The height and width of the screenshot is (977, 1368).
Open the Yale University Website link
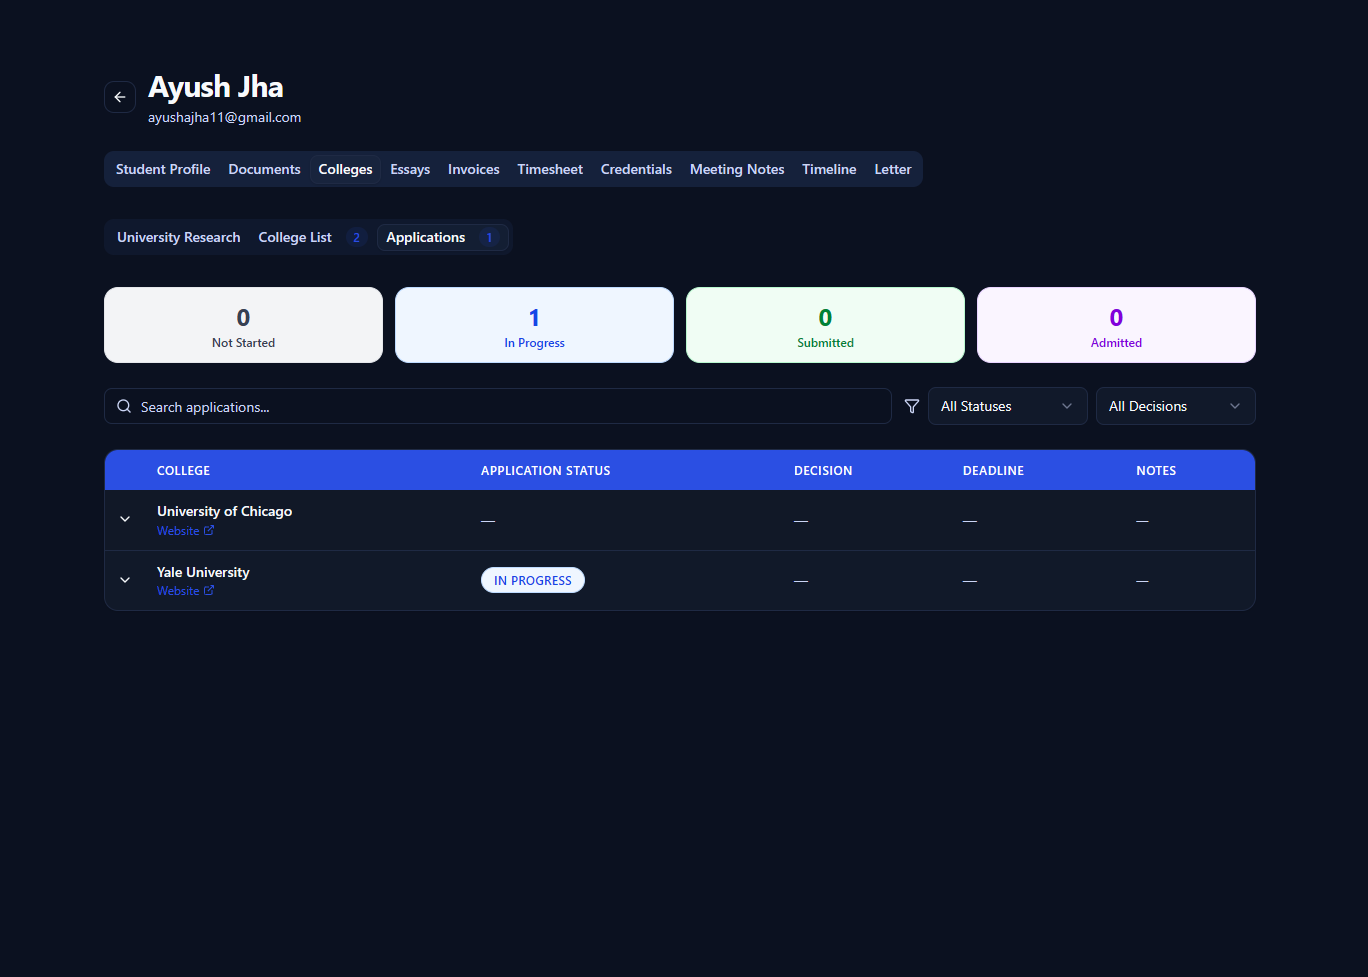pos(185,591)
